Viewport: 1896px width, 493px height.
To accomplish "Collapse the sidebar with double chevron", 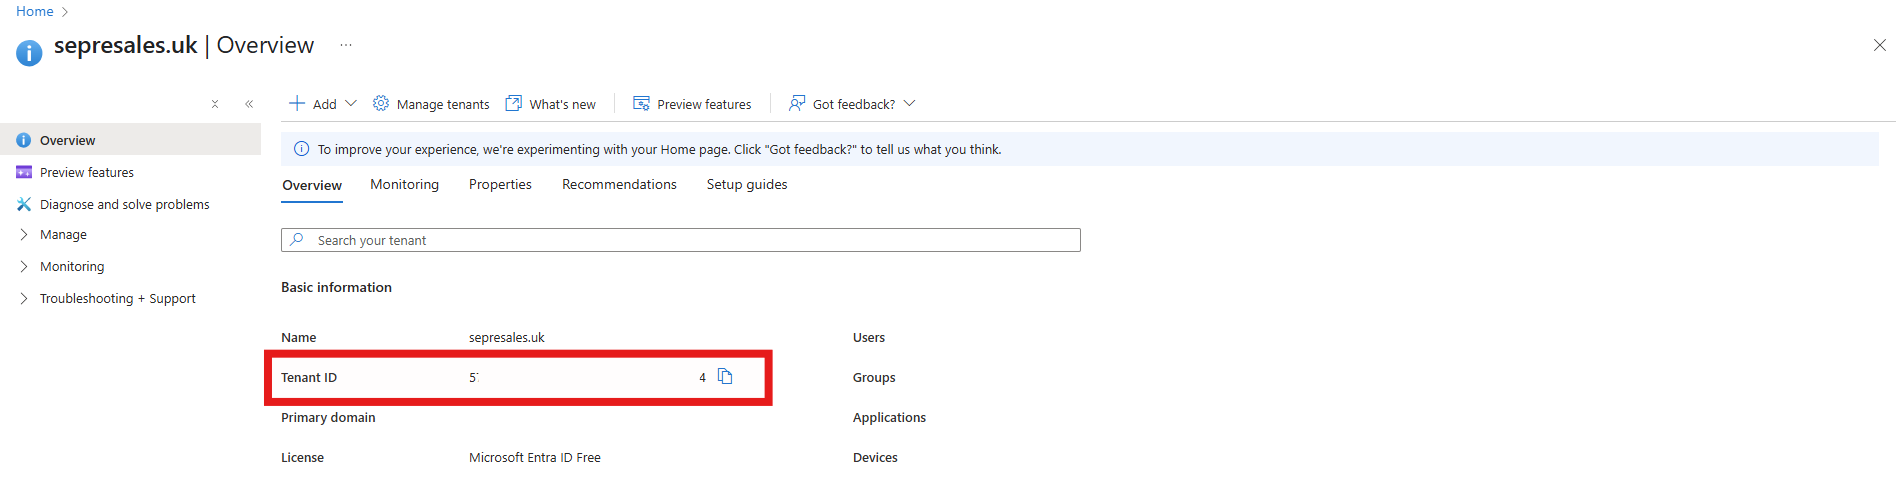I will coord(249,104).
